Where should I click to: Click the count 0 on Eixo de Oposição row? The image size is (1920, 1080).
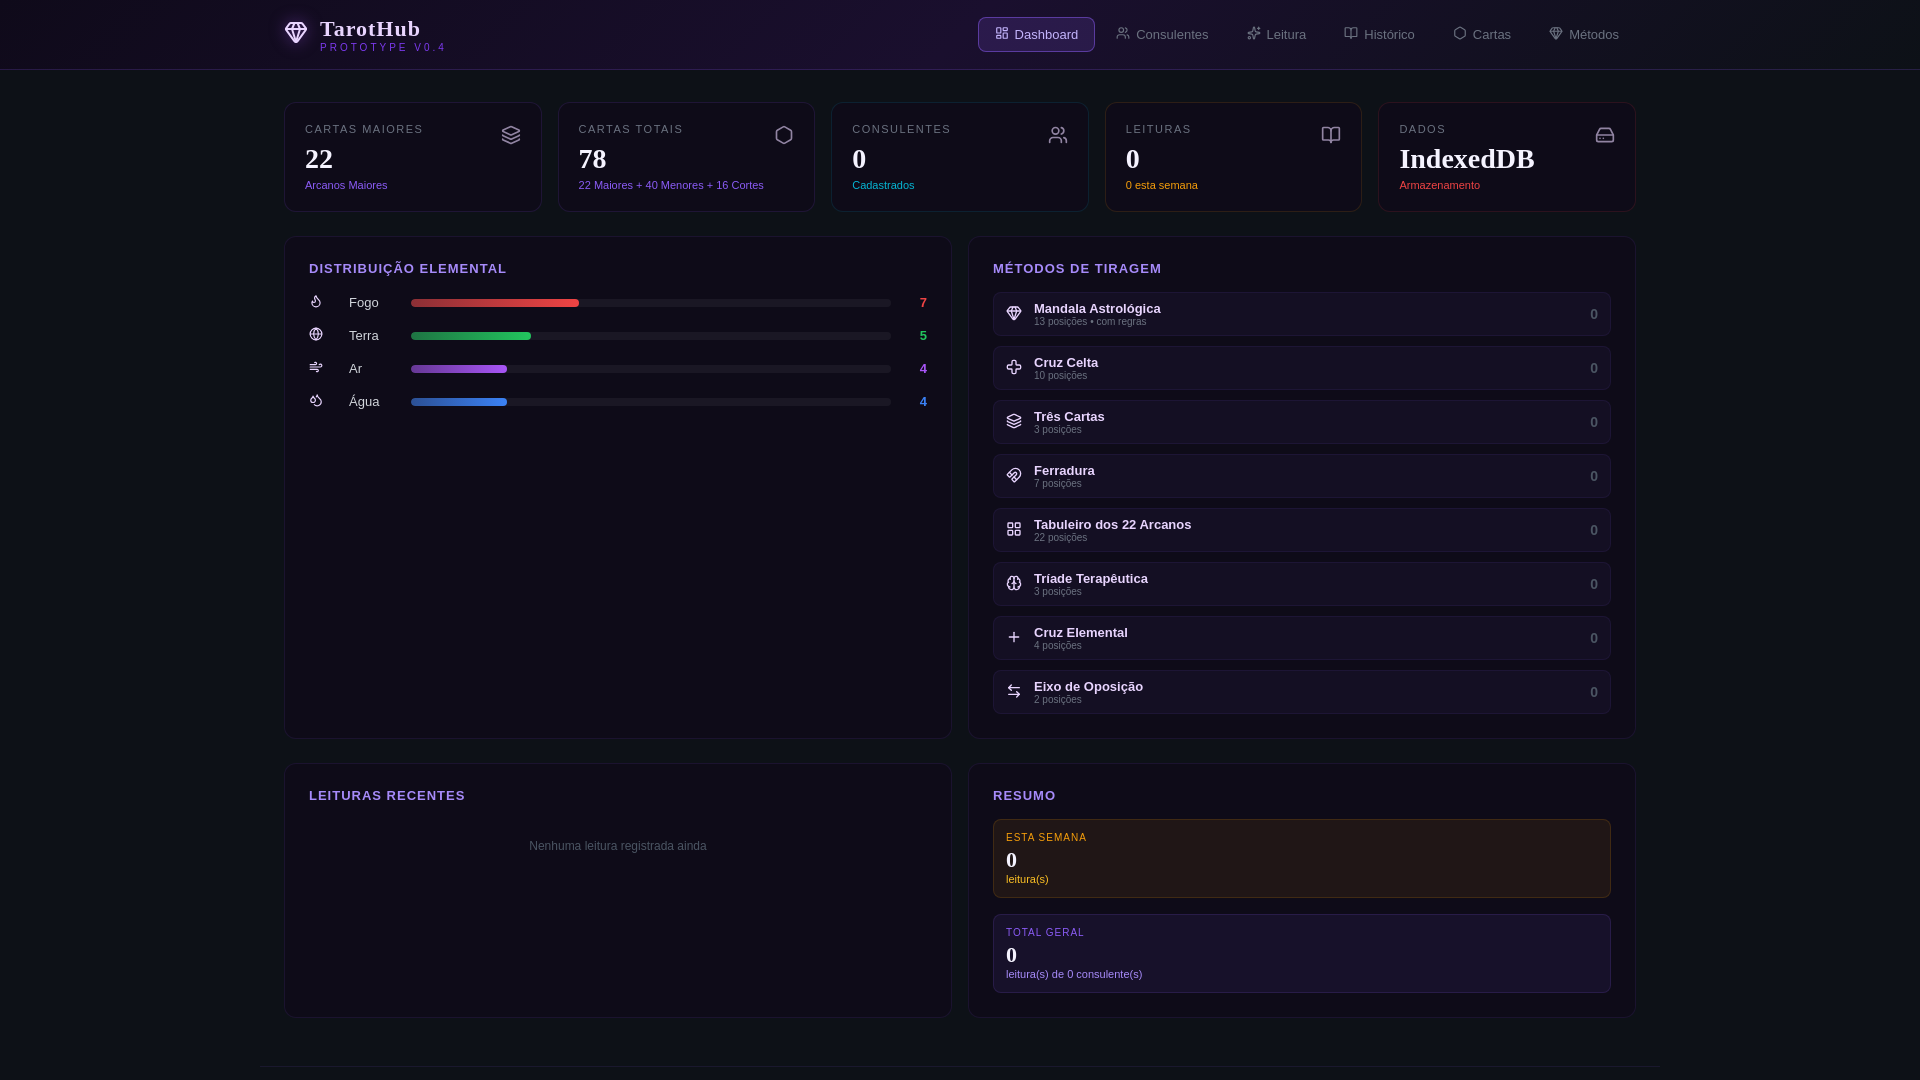coord(1594,692)
